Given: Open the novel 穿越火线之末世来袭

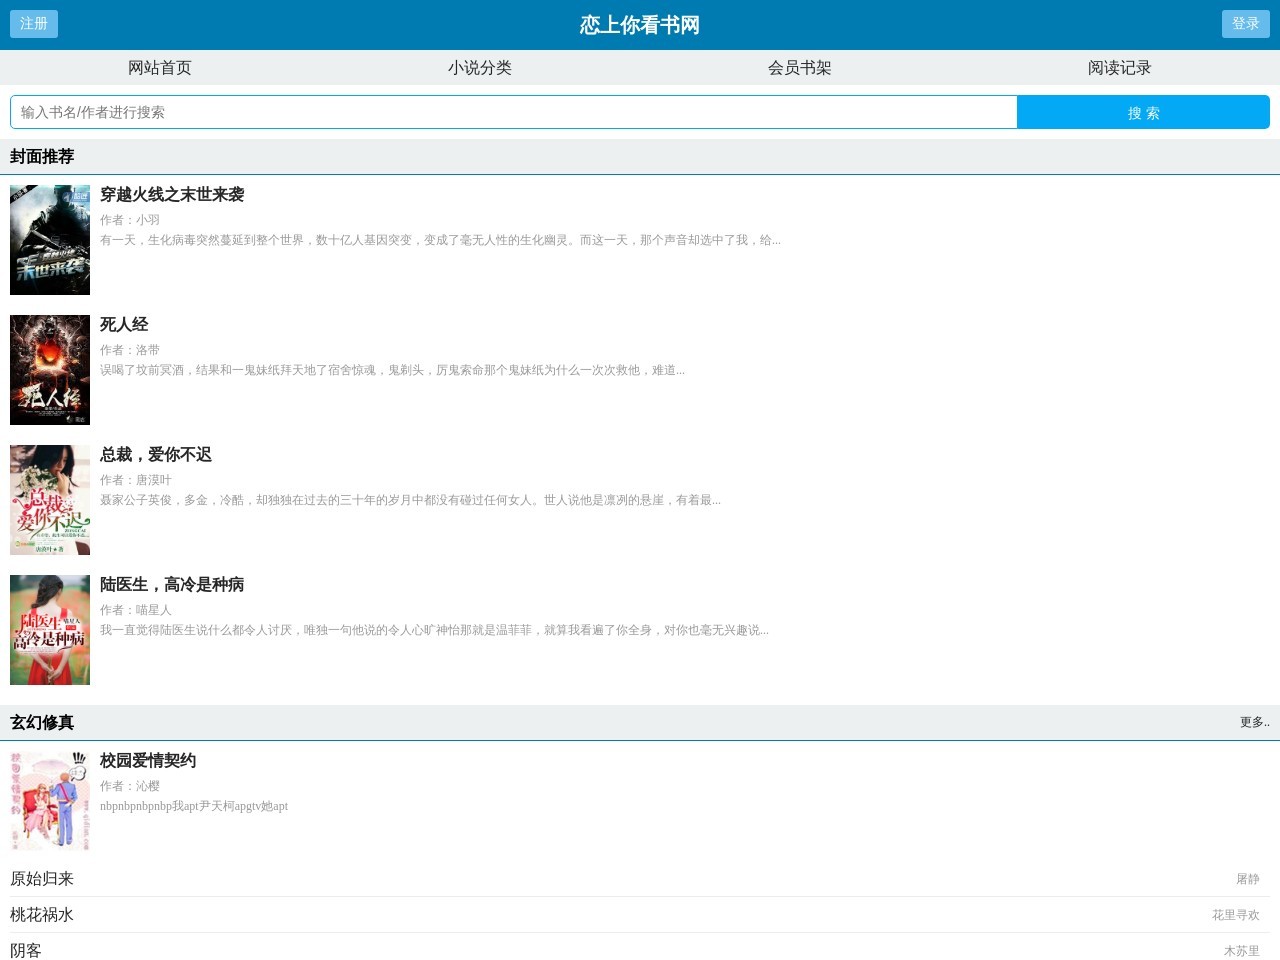Looking at the screenshot, I should click(x=173, y=195).
